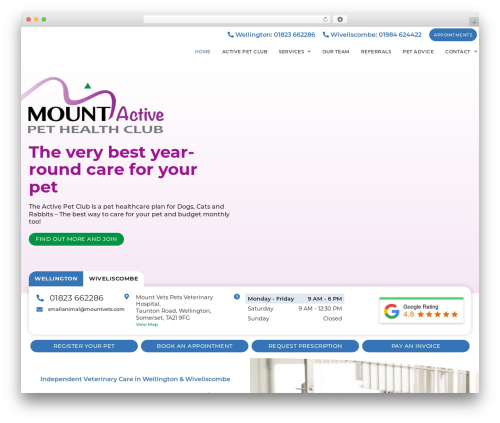Screen dimensions: 500x423
Task: Click the map pin location icon
Action: pos(127,296)
